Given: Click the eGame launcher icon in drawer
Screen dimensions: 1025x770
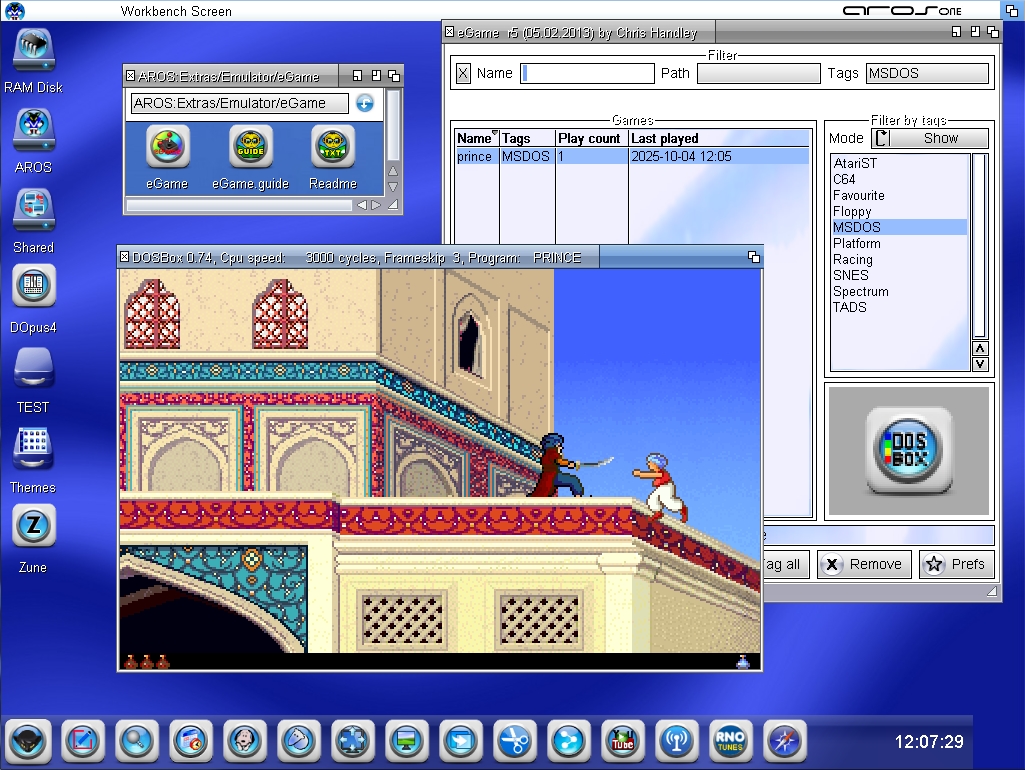Looking at the screenshot, I should point(167,147).
